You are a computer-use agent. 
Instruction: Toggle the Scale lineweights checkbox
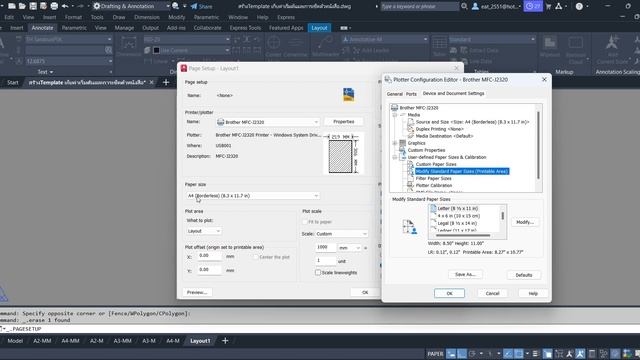point(318,272)
